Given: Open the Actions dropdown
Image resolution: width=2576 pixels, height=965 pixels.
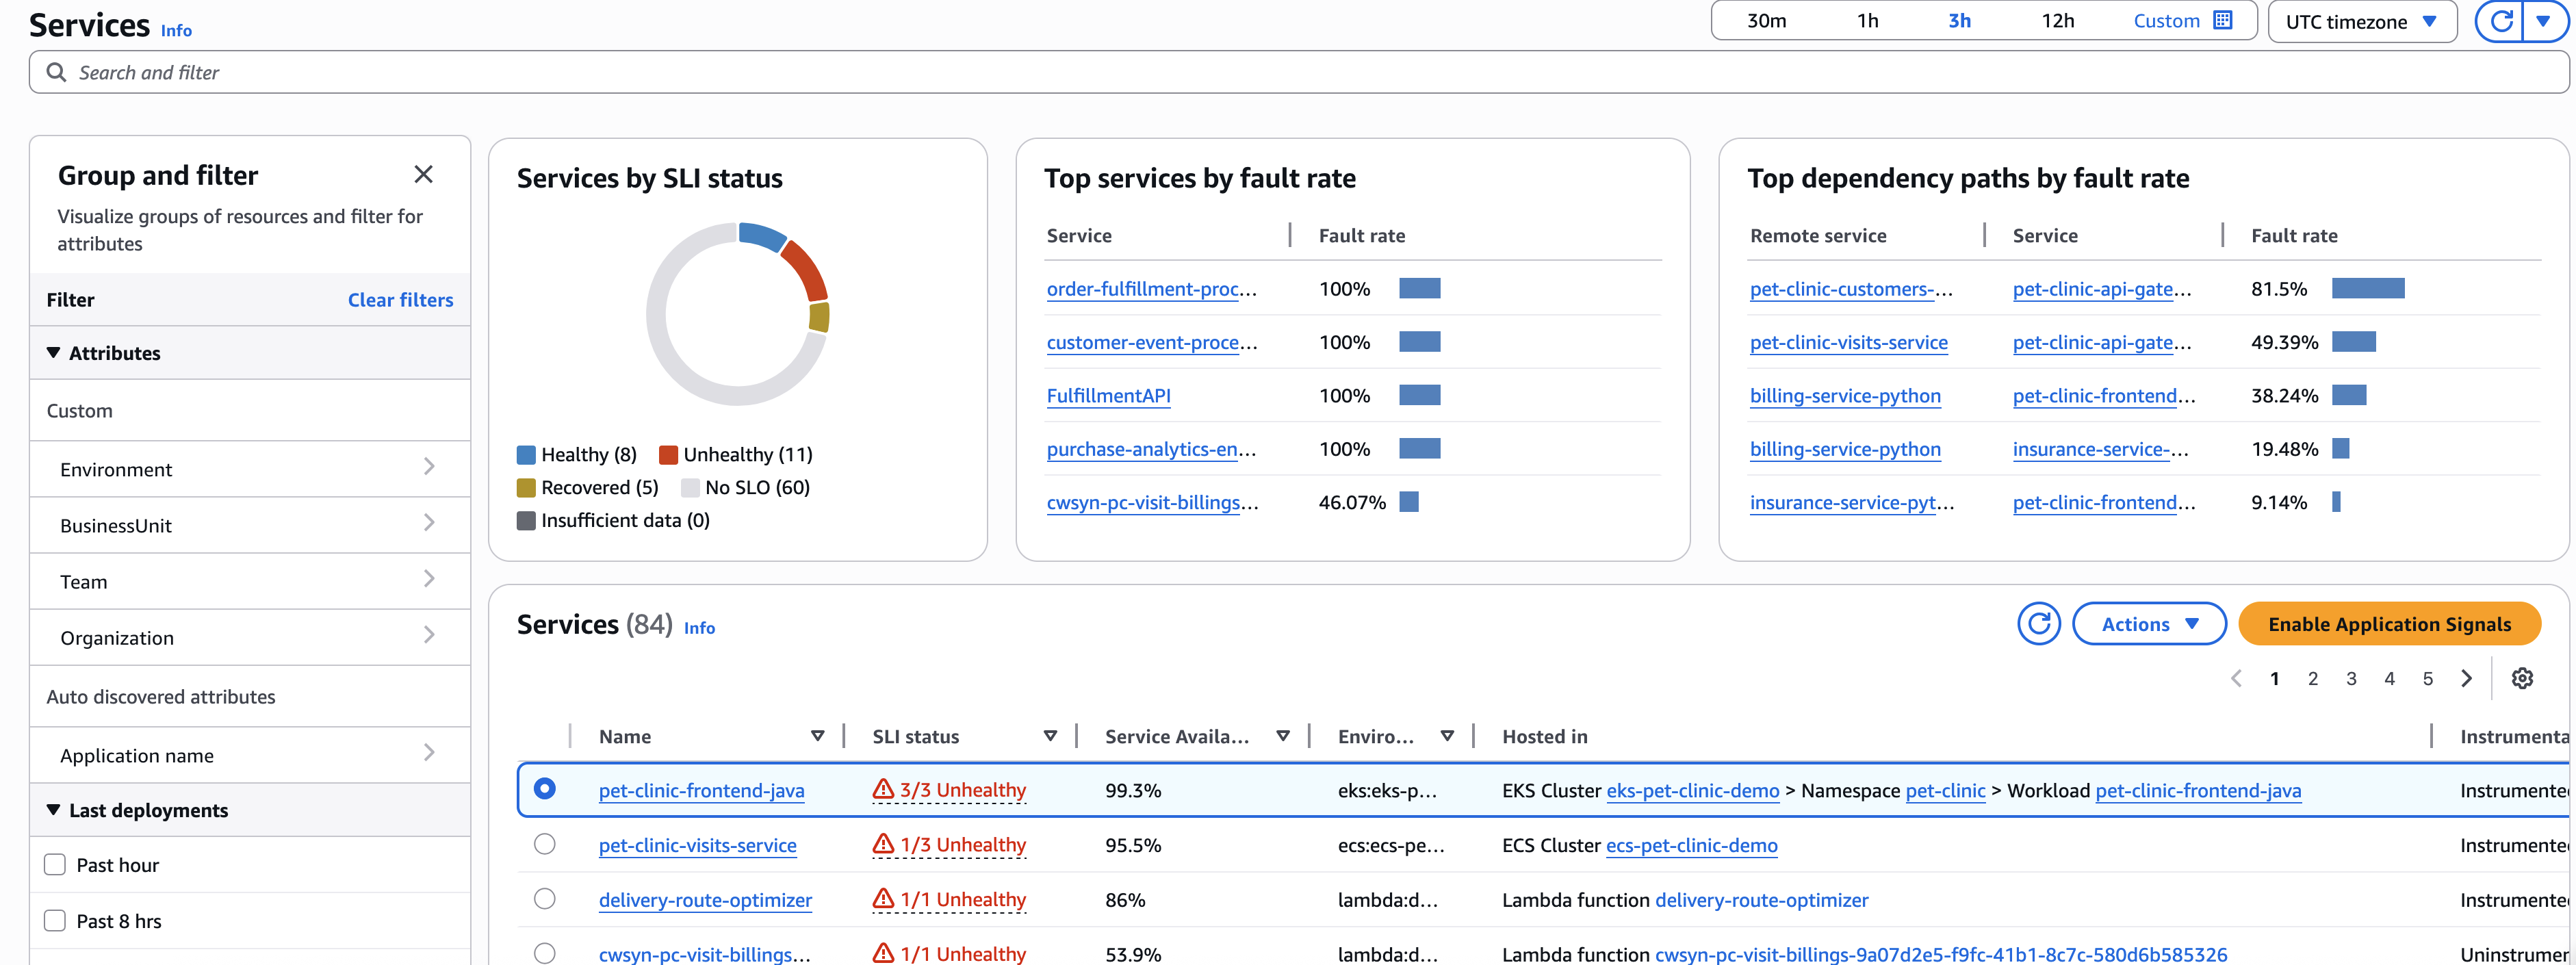Looking at the screenshot, I should (2148, 624).
